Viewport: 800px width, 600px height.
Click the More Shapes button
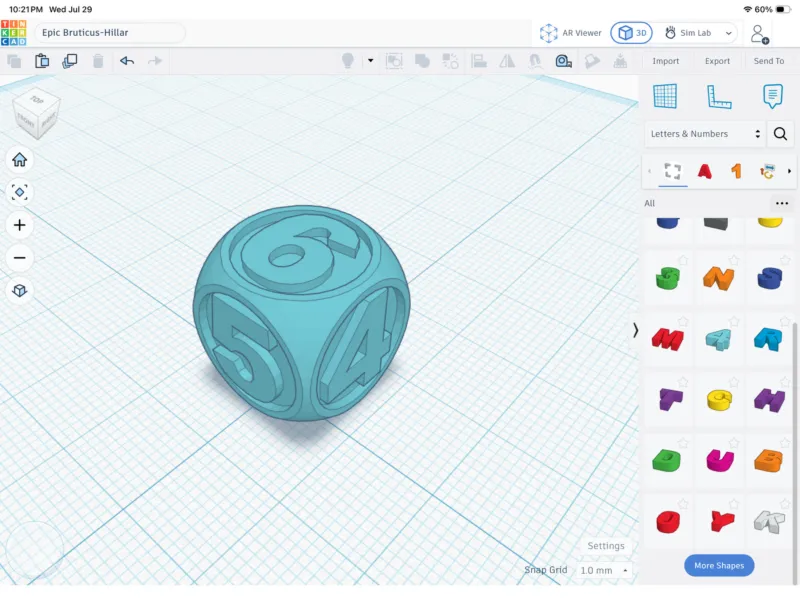(719, 565)
